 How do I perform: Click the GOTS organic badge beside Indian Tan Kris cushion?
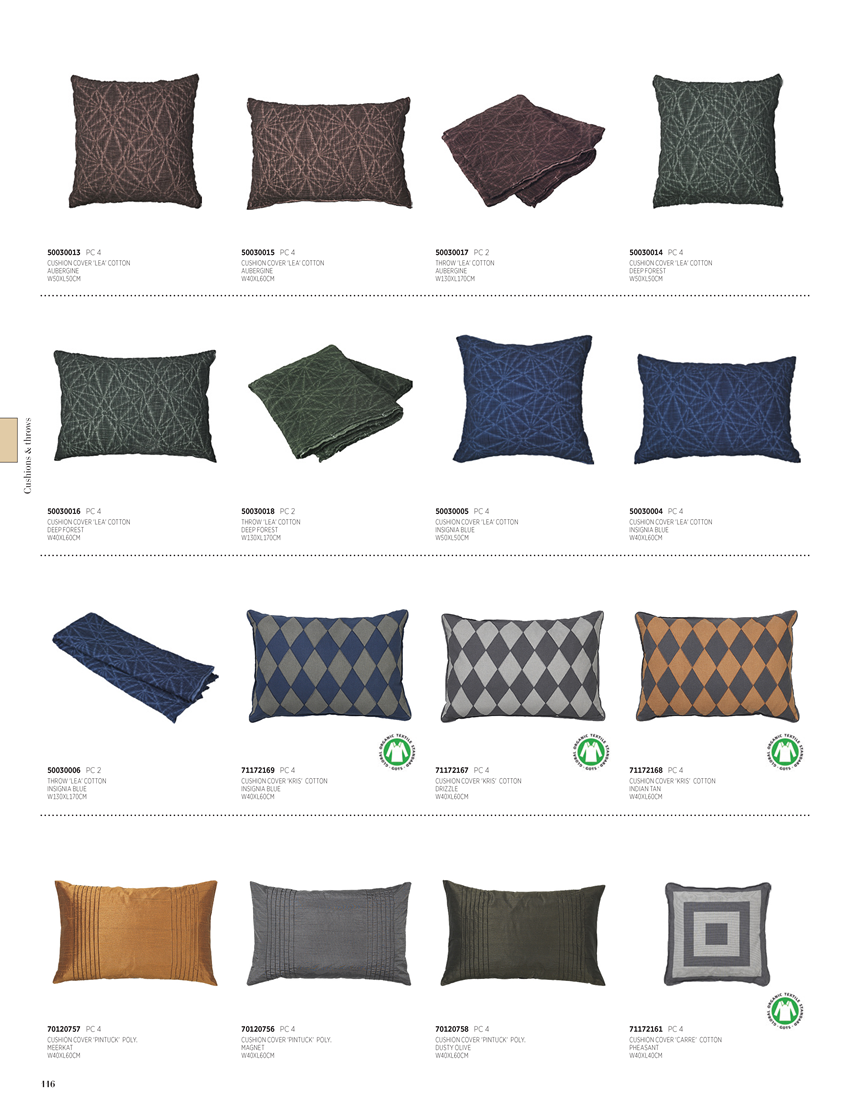click(785, 751)
